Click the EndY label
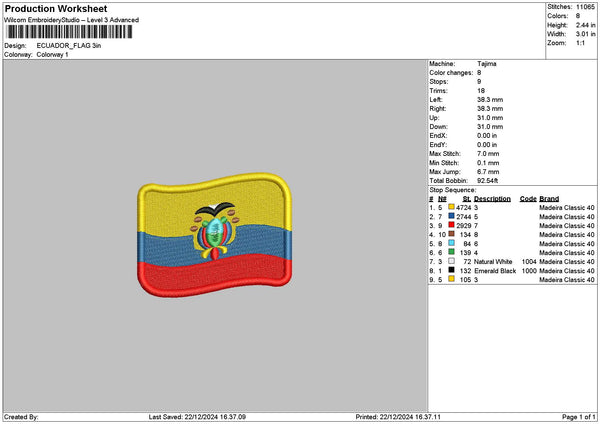Image resolution: width=600 pixels, height=424 pixels. coord(438,145)
